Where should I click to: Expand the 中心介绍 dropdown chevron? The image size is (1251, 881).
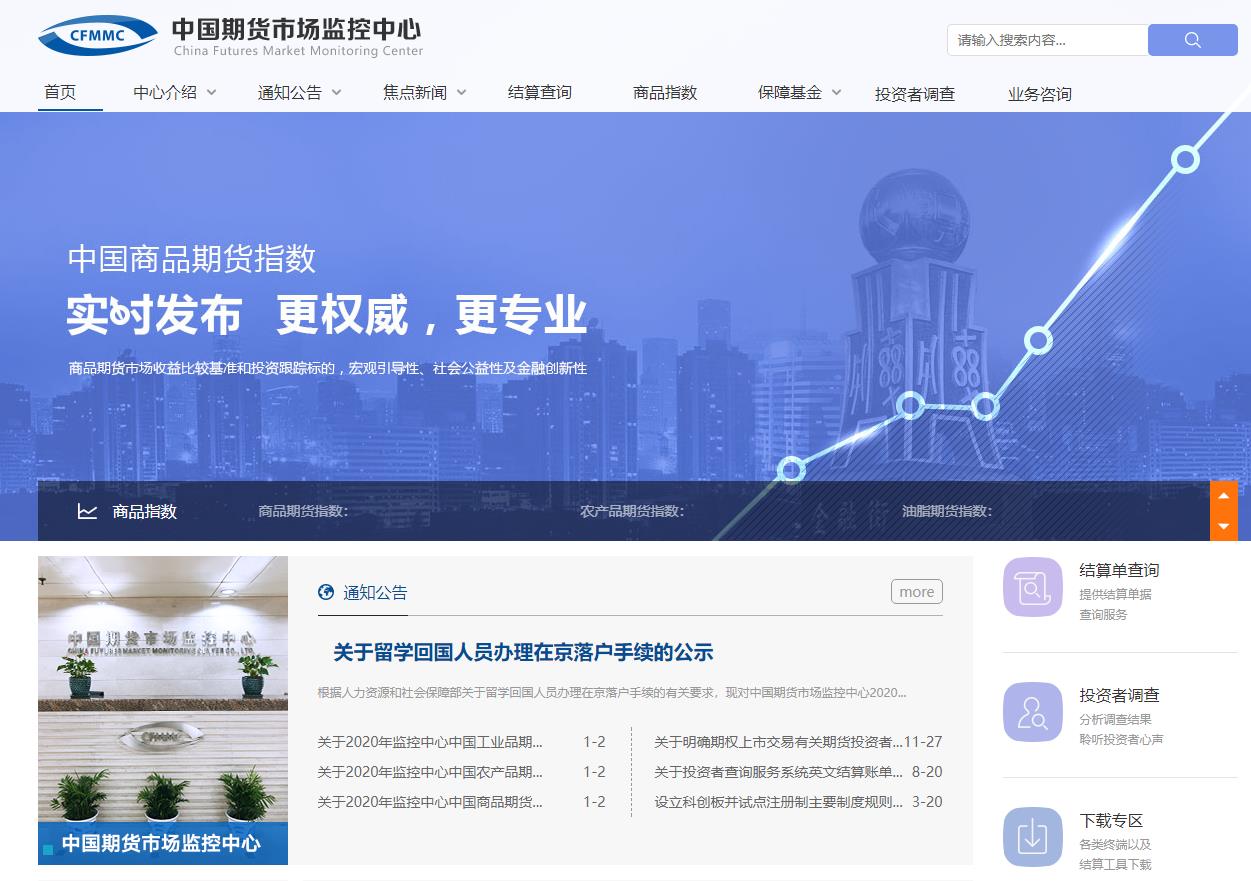click(212, 92)
